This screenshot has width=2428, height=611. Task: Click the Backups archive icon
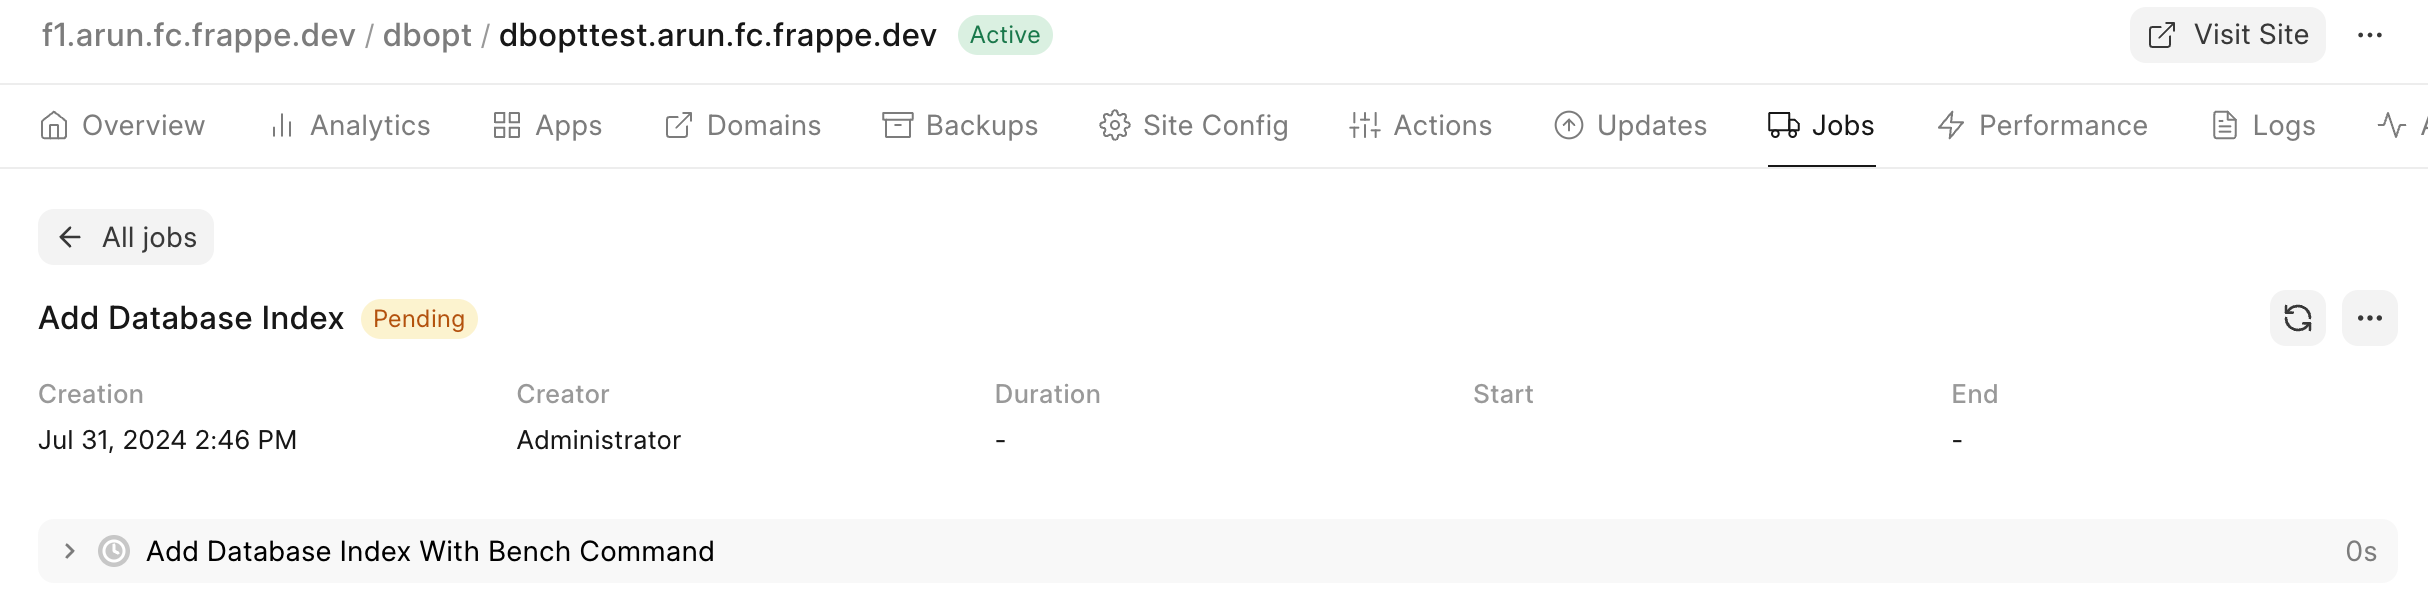tap(897, 125)
